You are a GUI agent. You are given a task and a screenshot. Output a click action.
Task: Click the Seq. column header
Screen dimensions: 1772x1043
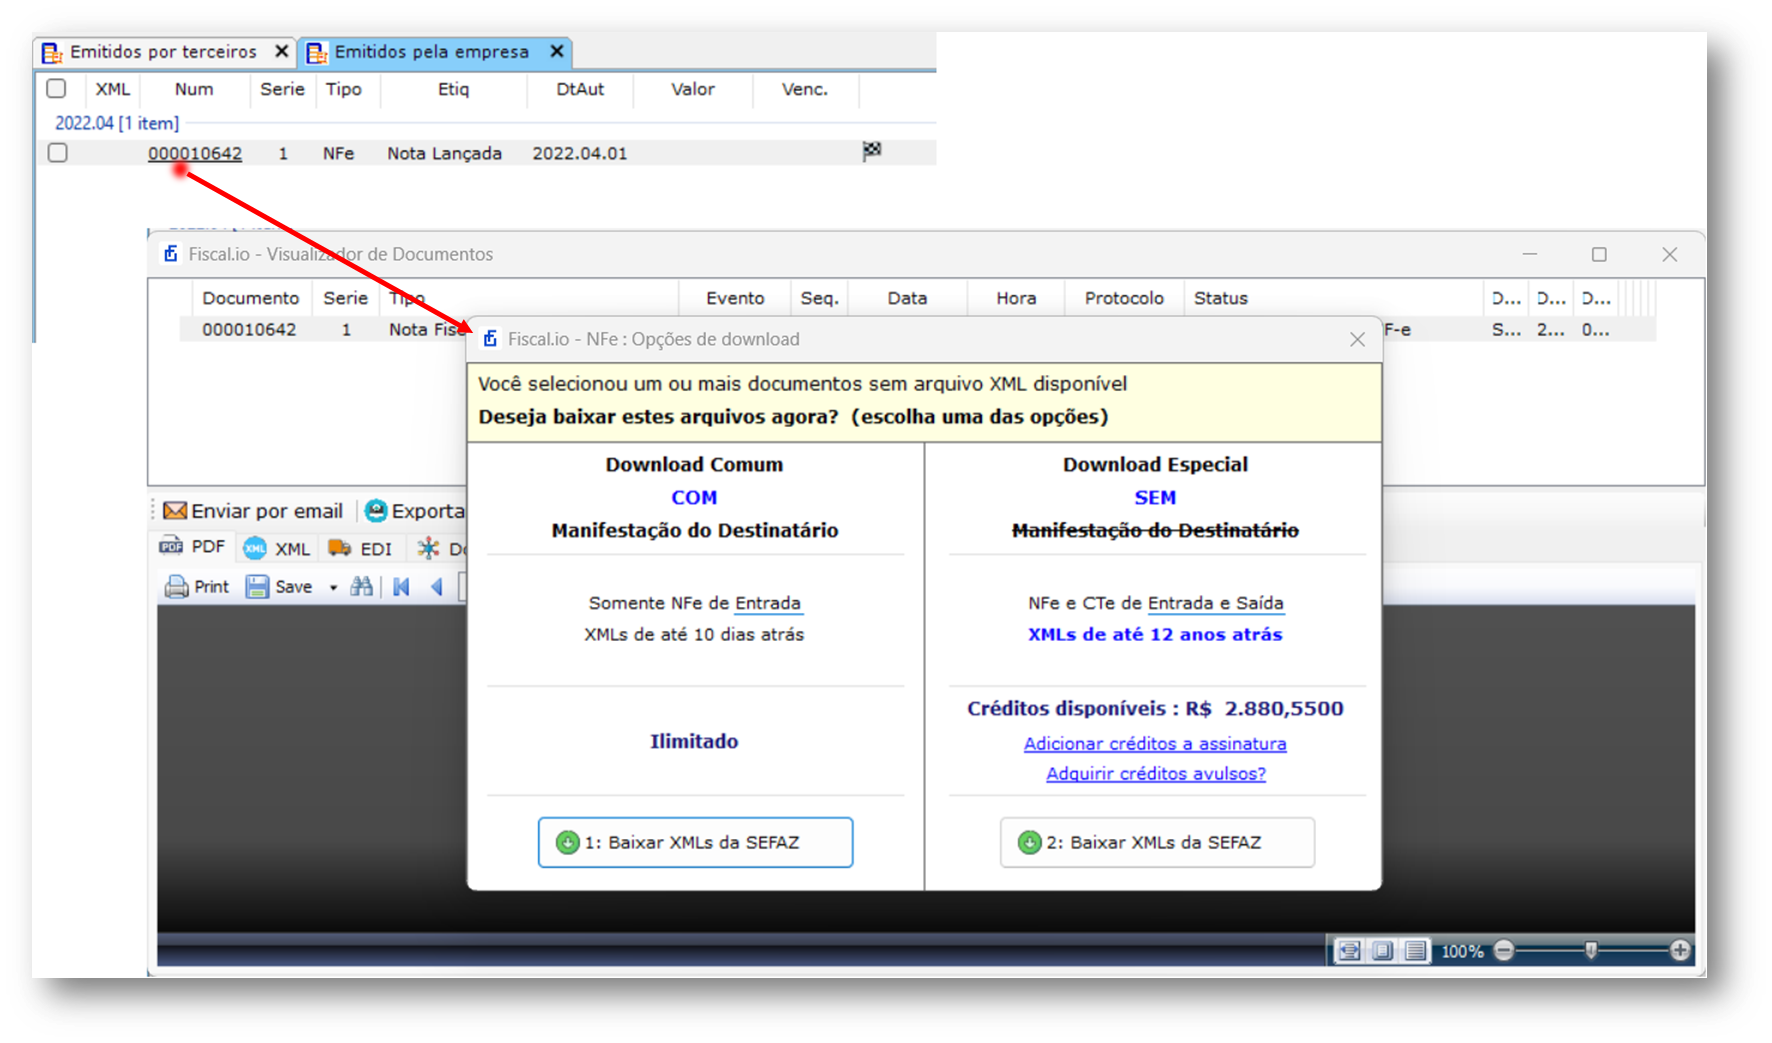point(820,298)
